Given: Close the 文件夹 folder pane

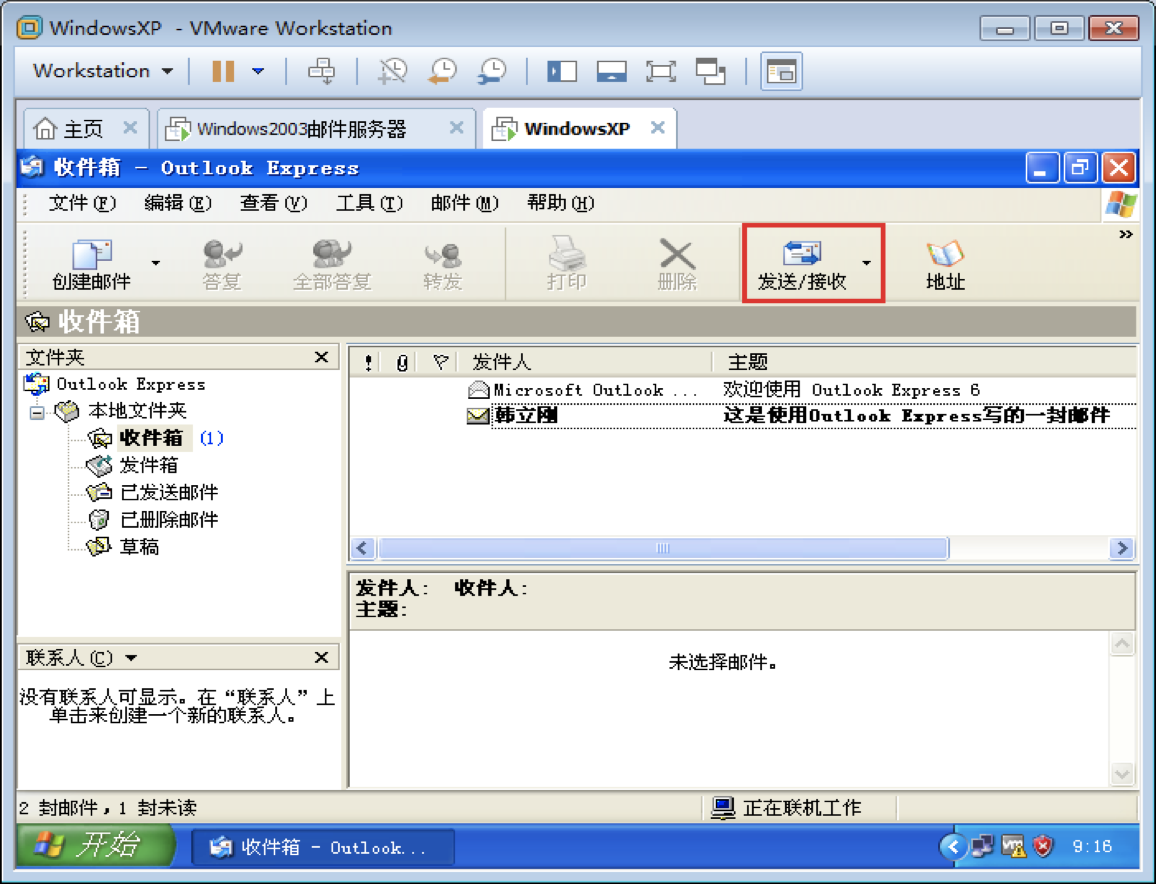Looking at the screenshot, I should coord(321,358).
